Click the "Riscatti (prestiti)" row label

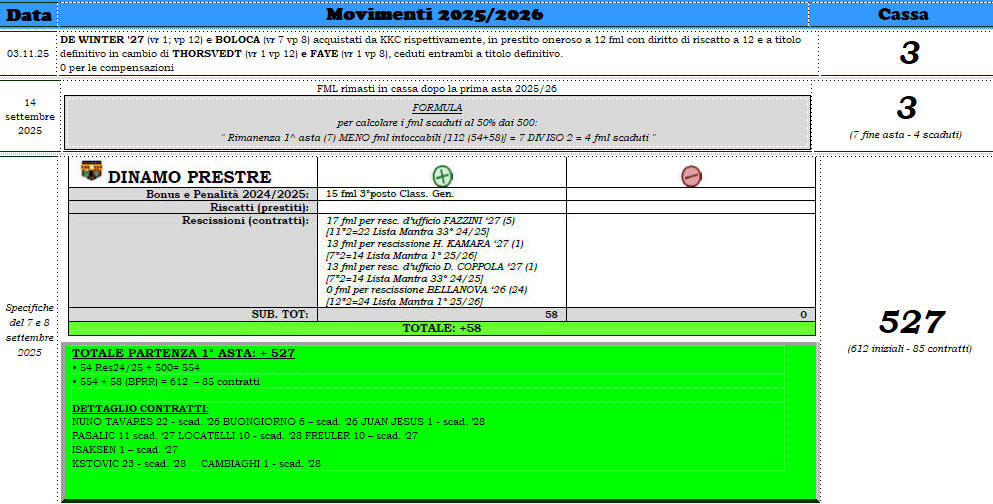[x=263, y=207]
